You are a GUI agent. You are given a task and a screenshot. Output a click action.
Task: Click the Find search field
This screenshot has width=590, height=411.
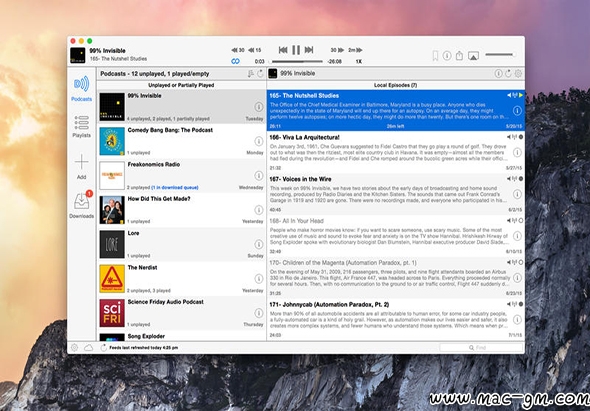[481, 348]
